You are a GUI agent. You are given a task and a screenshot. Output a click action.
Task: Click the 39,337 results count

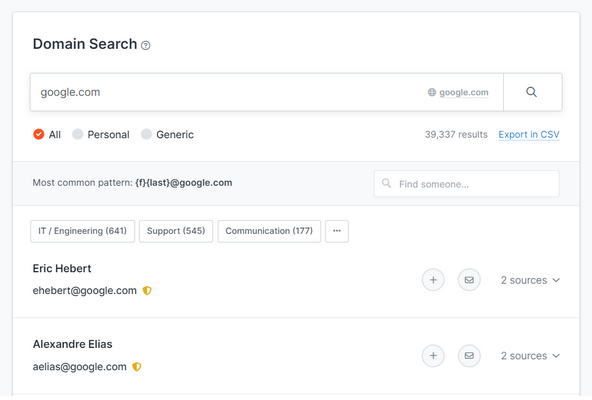456,134
